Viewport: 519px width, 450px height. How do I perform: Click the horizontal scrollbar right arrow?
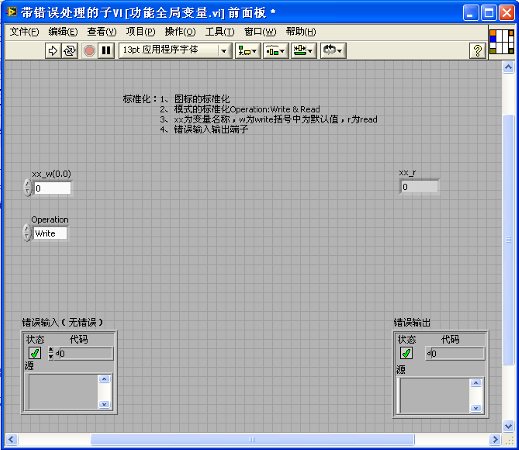[x=495, y=440]
